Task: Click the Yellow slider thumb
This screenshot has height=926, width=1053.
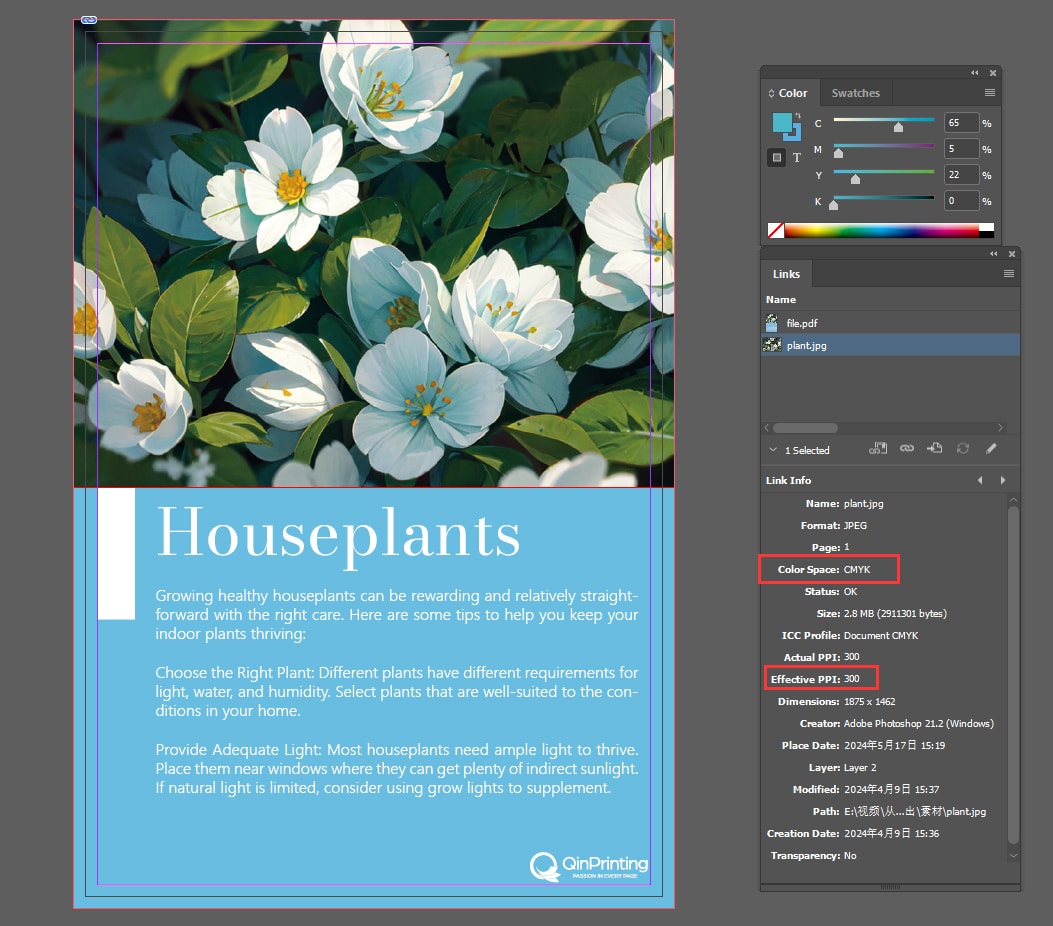Action: 855,179
